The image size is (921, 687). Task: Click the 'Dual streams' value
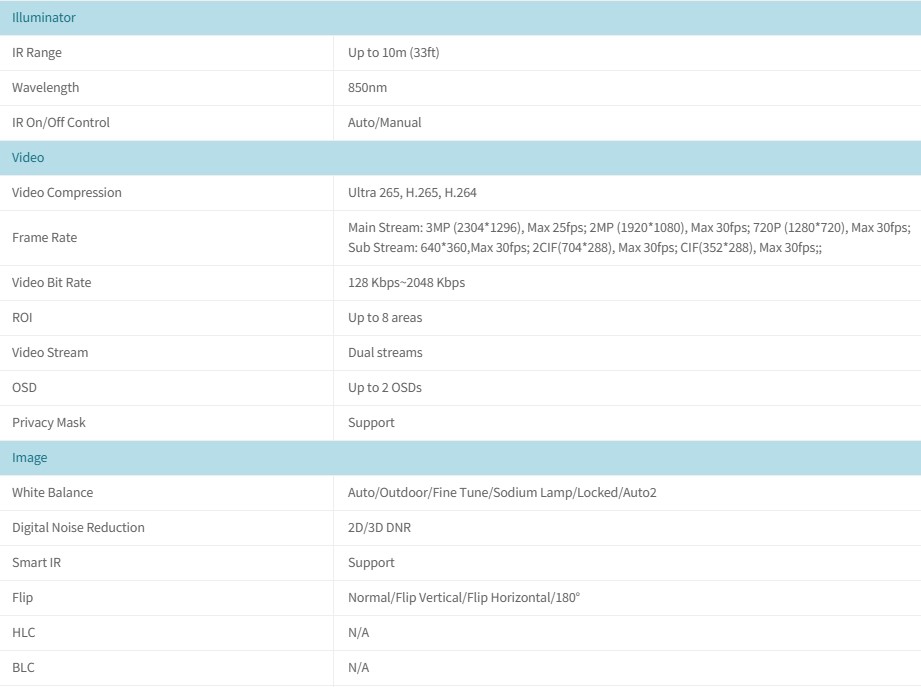pos(385,353)
